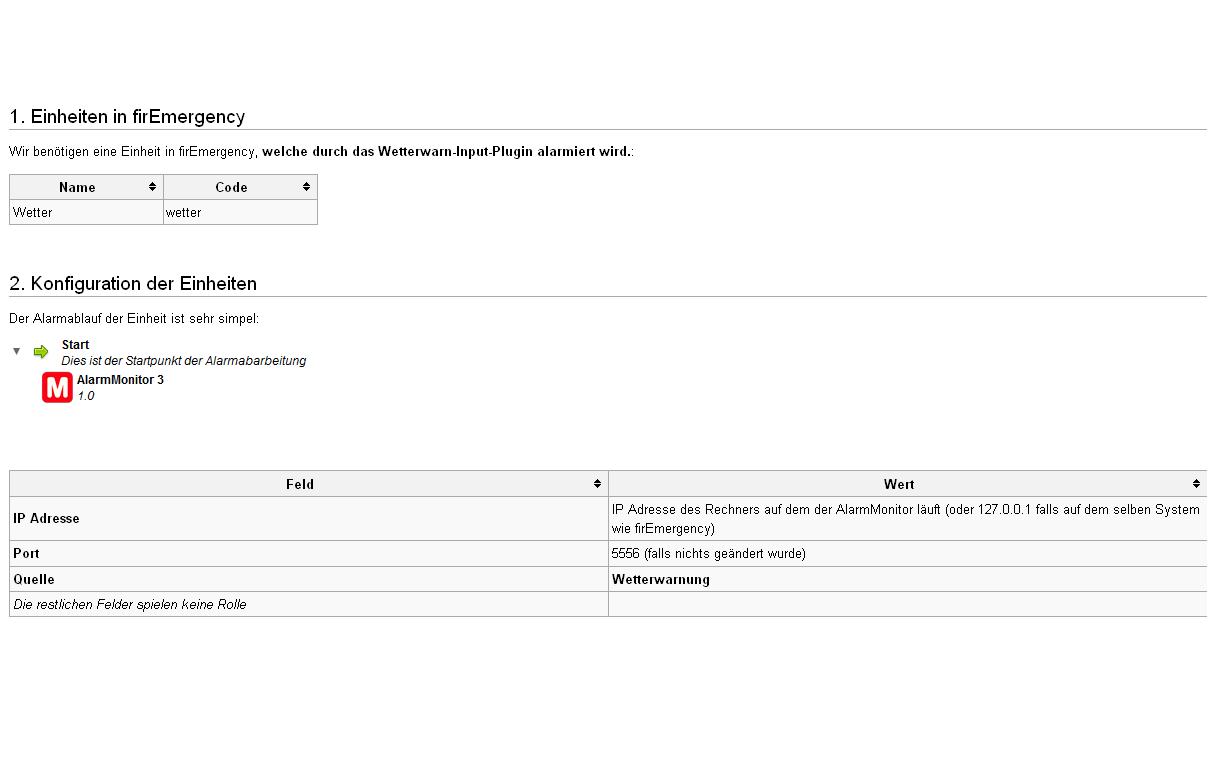Collapse the Start tree node triangle
The width and height of the screenshot is (1217, 768).
point(17,351)
